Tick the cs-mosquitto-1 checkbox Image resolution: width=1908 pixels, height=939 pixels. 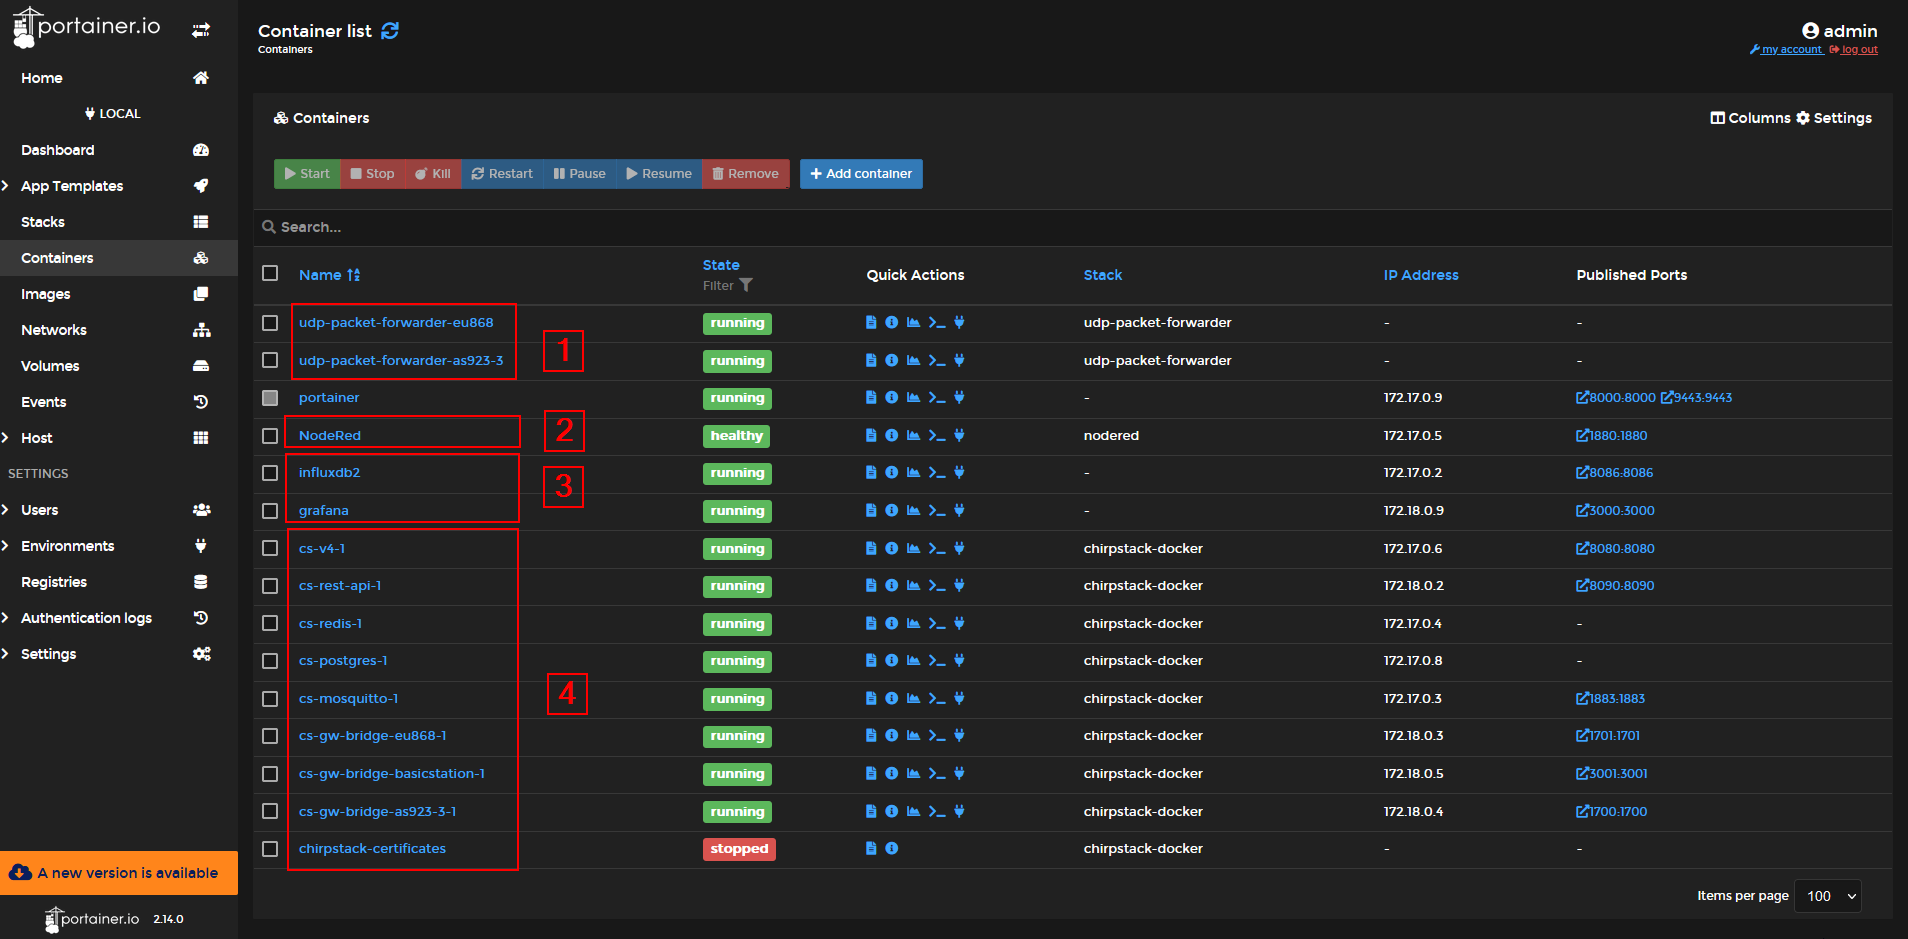click(x=270, y=698)
